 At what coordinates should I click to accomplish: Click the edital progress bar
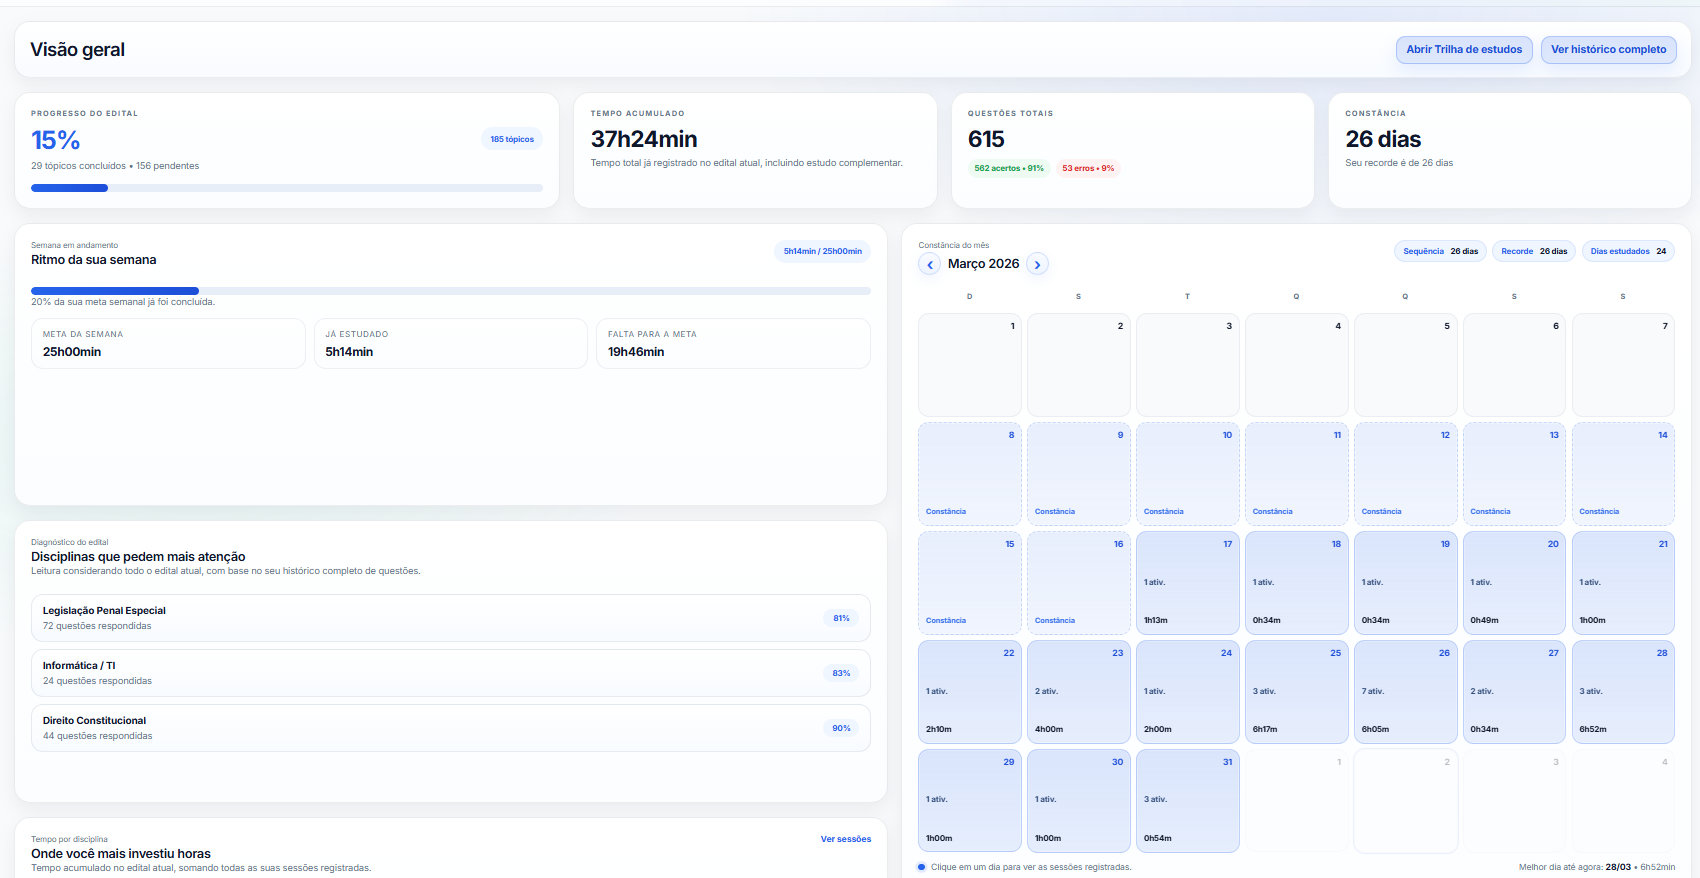[286, 188]
